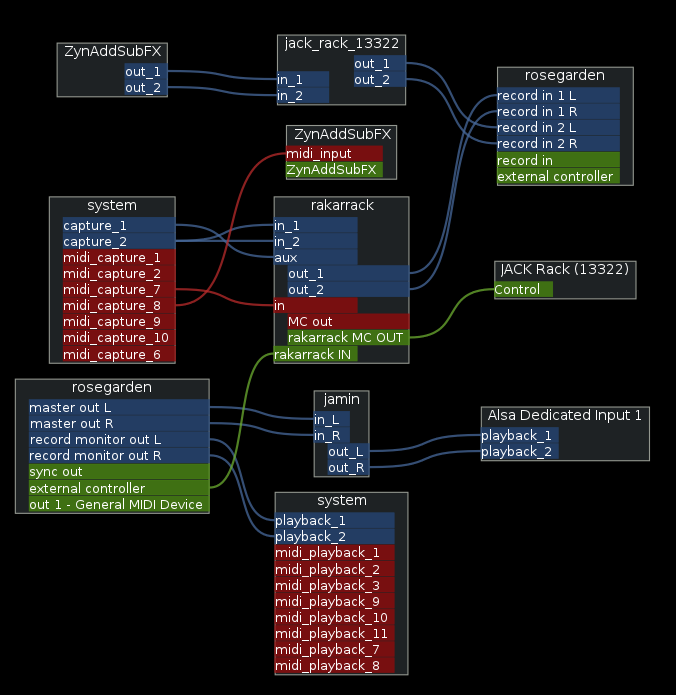Image resolution: width=676 pixels, height=695 pixels.
Task: Click jamin in_L port
Action: pos(332,419)
